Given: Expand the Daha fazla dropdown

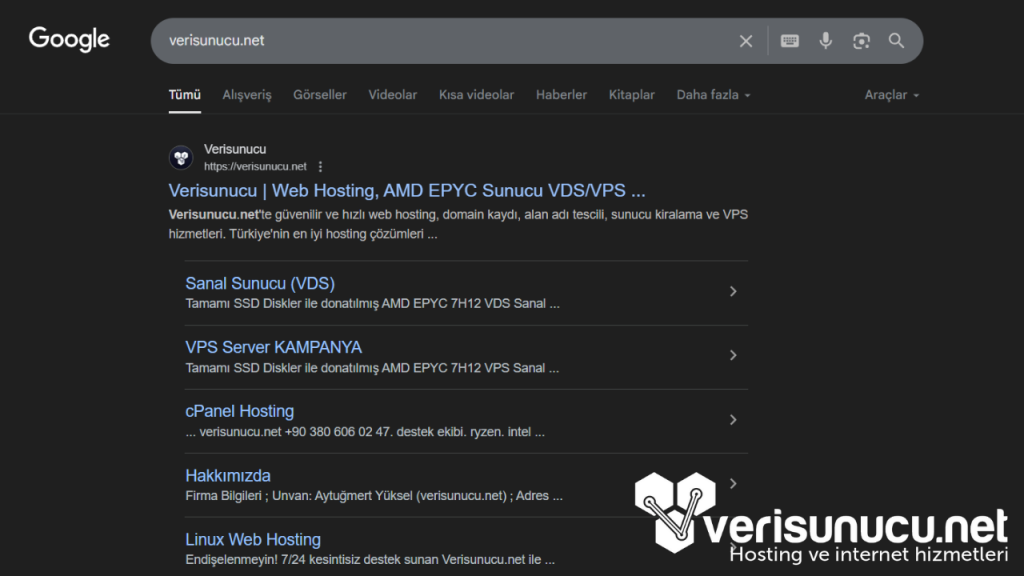Looking at the screenshot, I should coord(713,95).
